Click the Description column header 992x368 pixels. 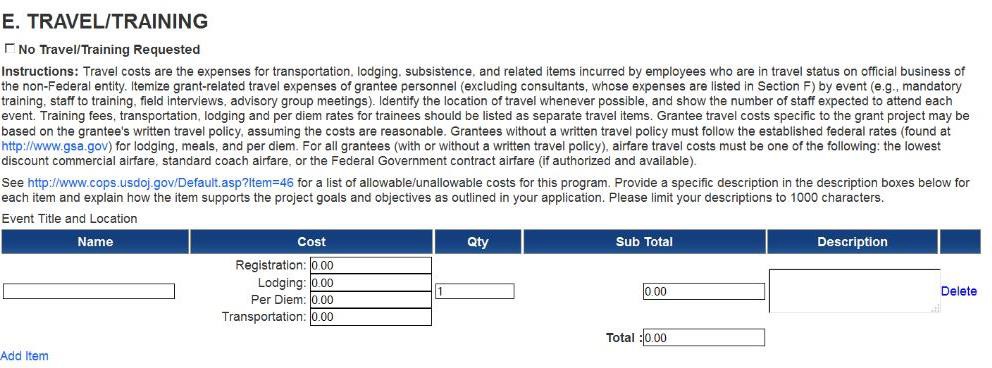(852, 242)
